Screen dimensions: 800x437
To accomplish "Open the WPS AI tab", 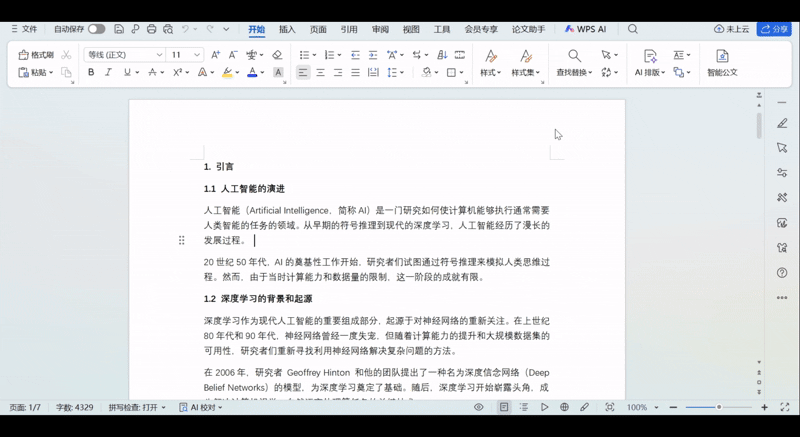I will 586,30.
